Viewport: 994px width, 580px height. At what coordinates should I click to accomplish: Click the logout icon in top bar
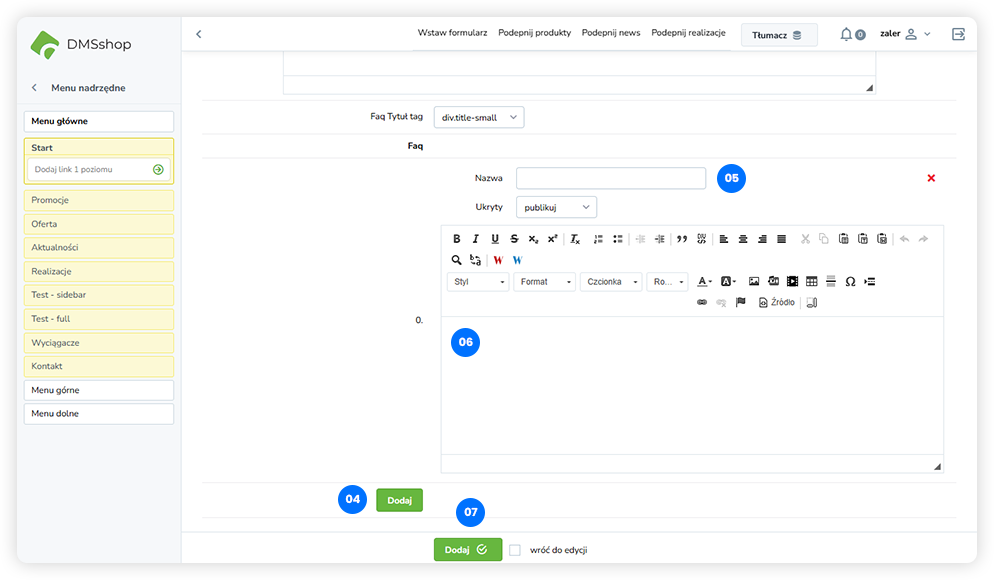959,34
